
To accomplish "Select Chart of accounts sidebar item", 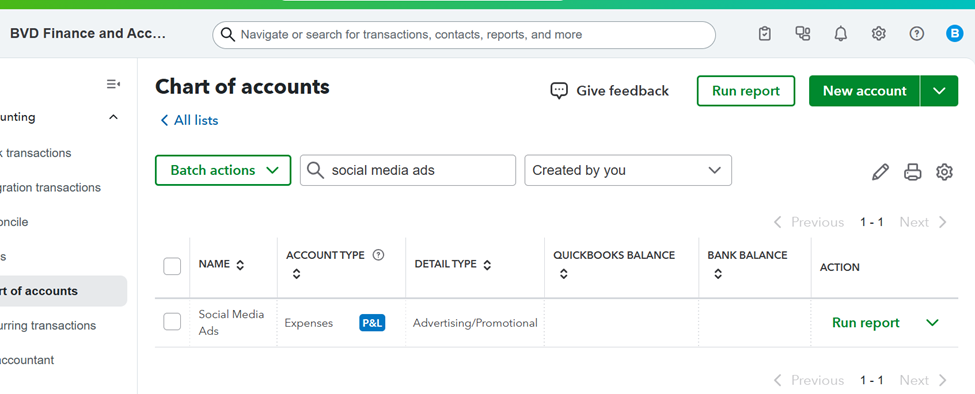I will [63, 291].
